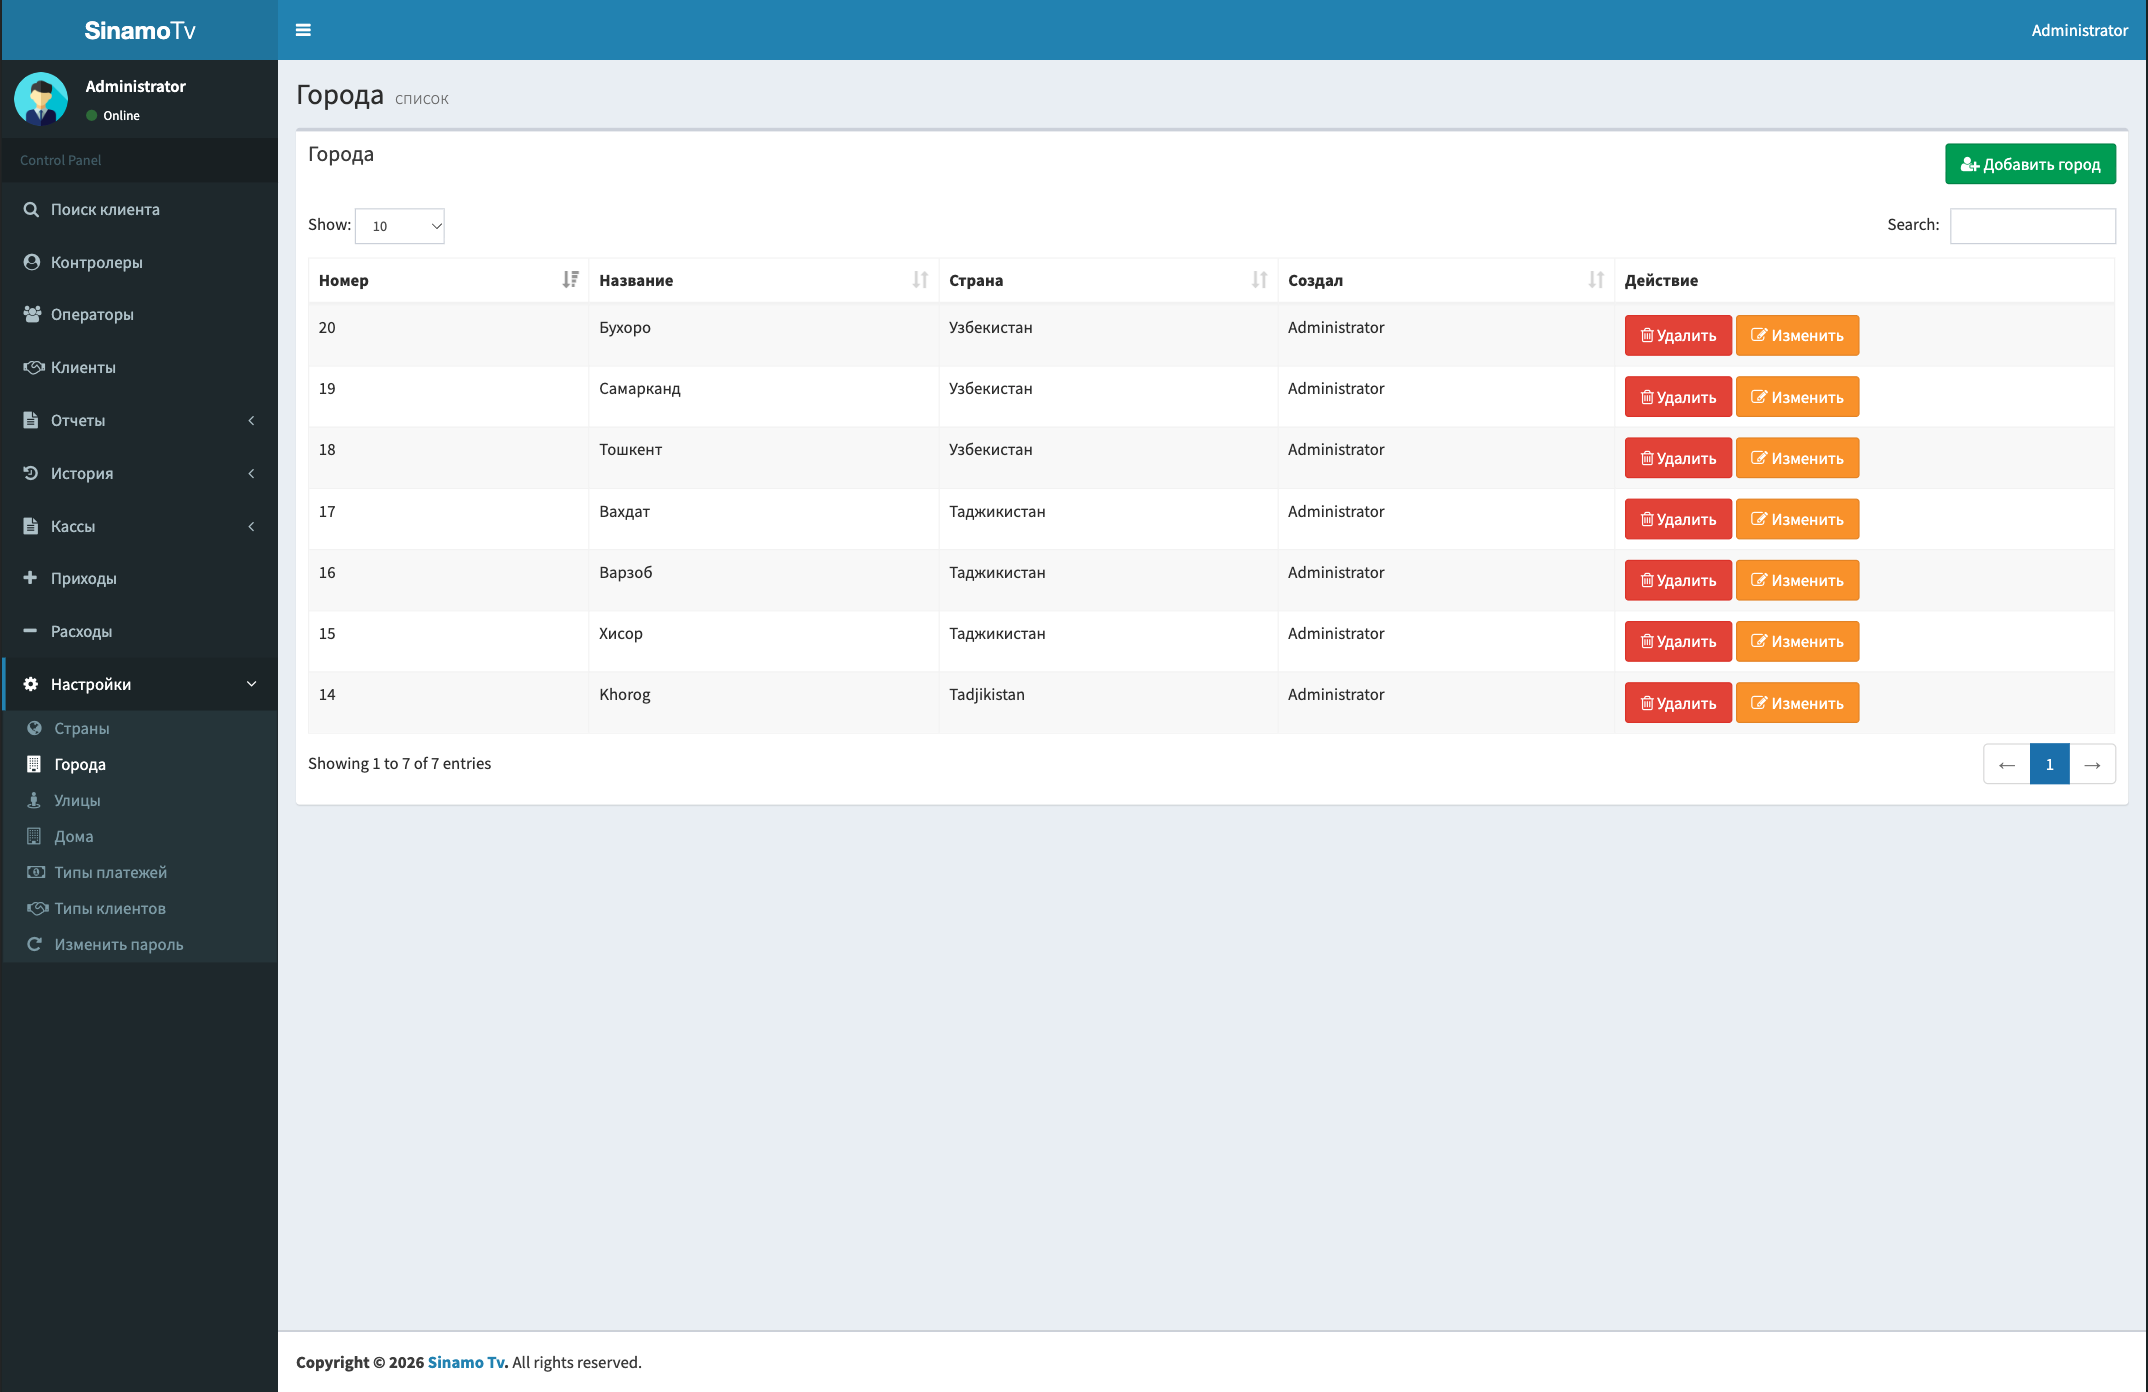Focus the Search input field

(2032, 226)
